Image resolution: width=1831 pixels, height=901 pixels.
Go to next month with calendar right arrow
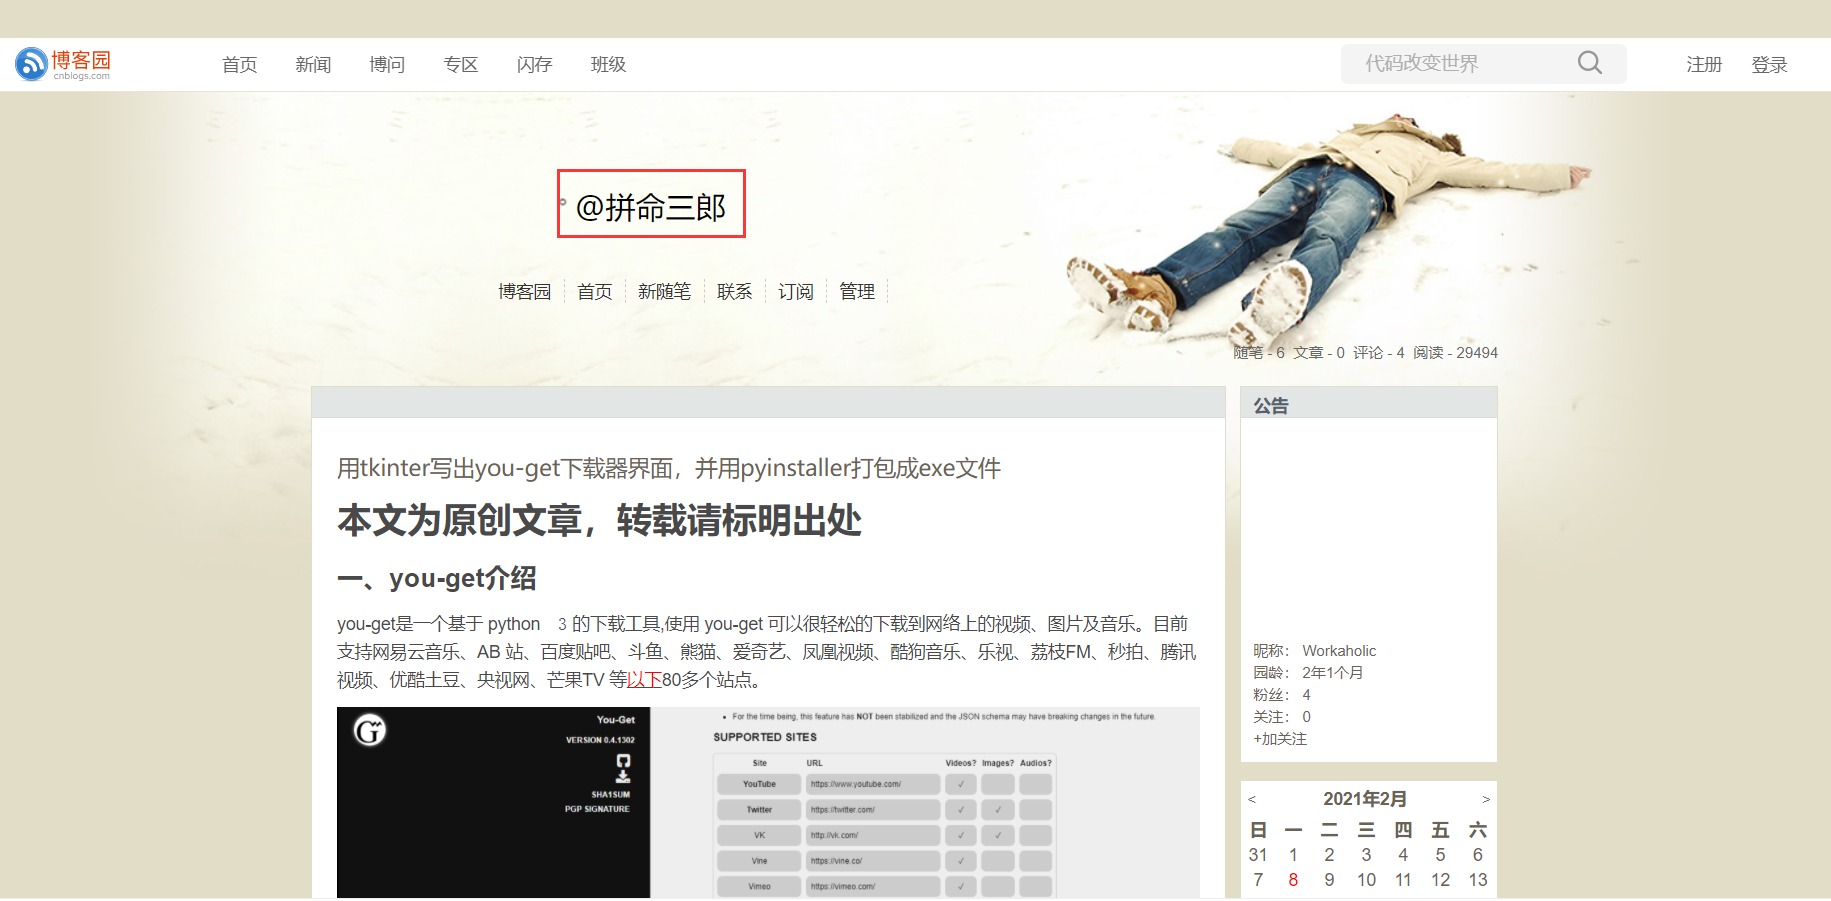click(x=1486, y=799)
